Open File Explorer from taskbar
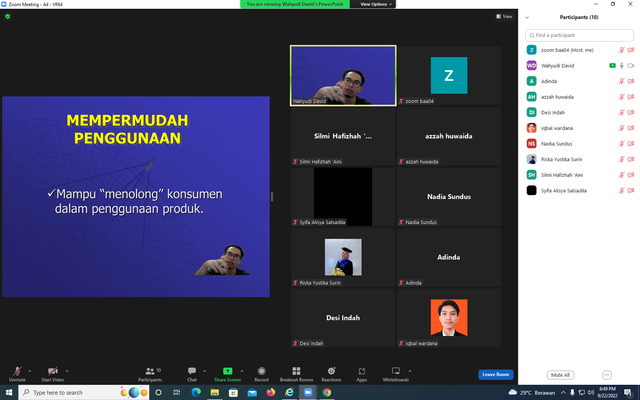The height and width of the screenshot is (400, 640). click(x=215, y=392)
